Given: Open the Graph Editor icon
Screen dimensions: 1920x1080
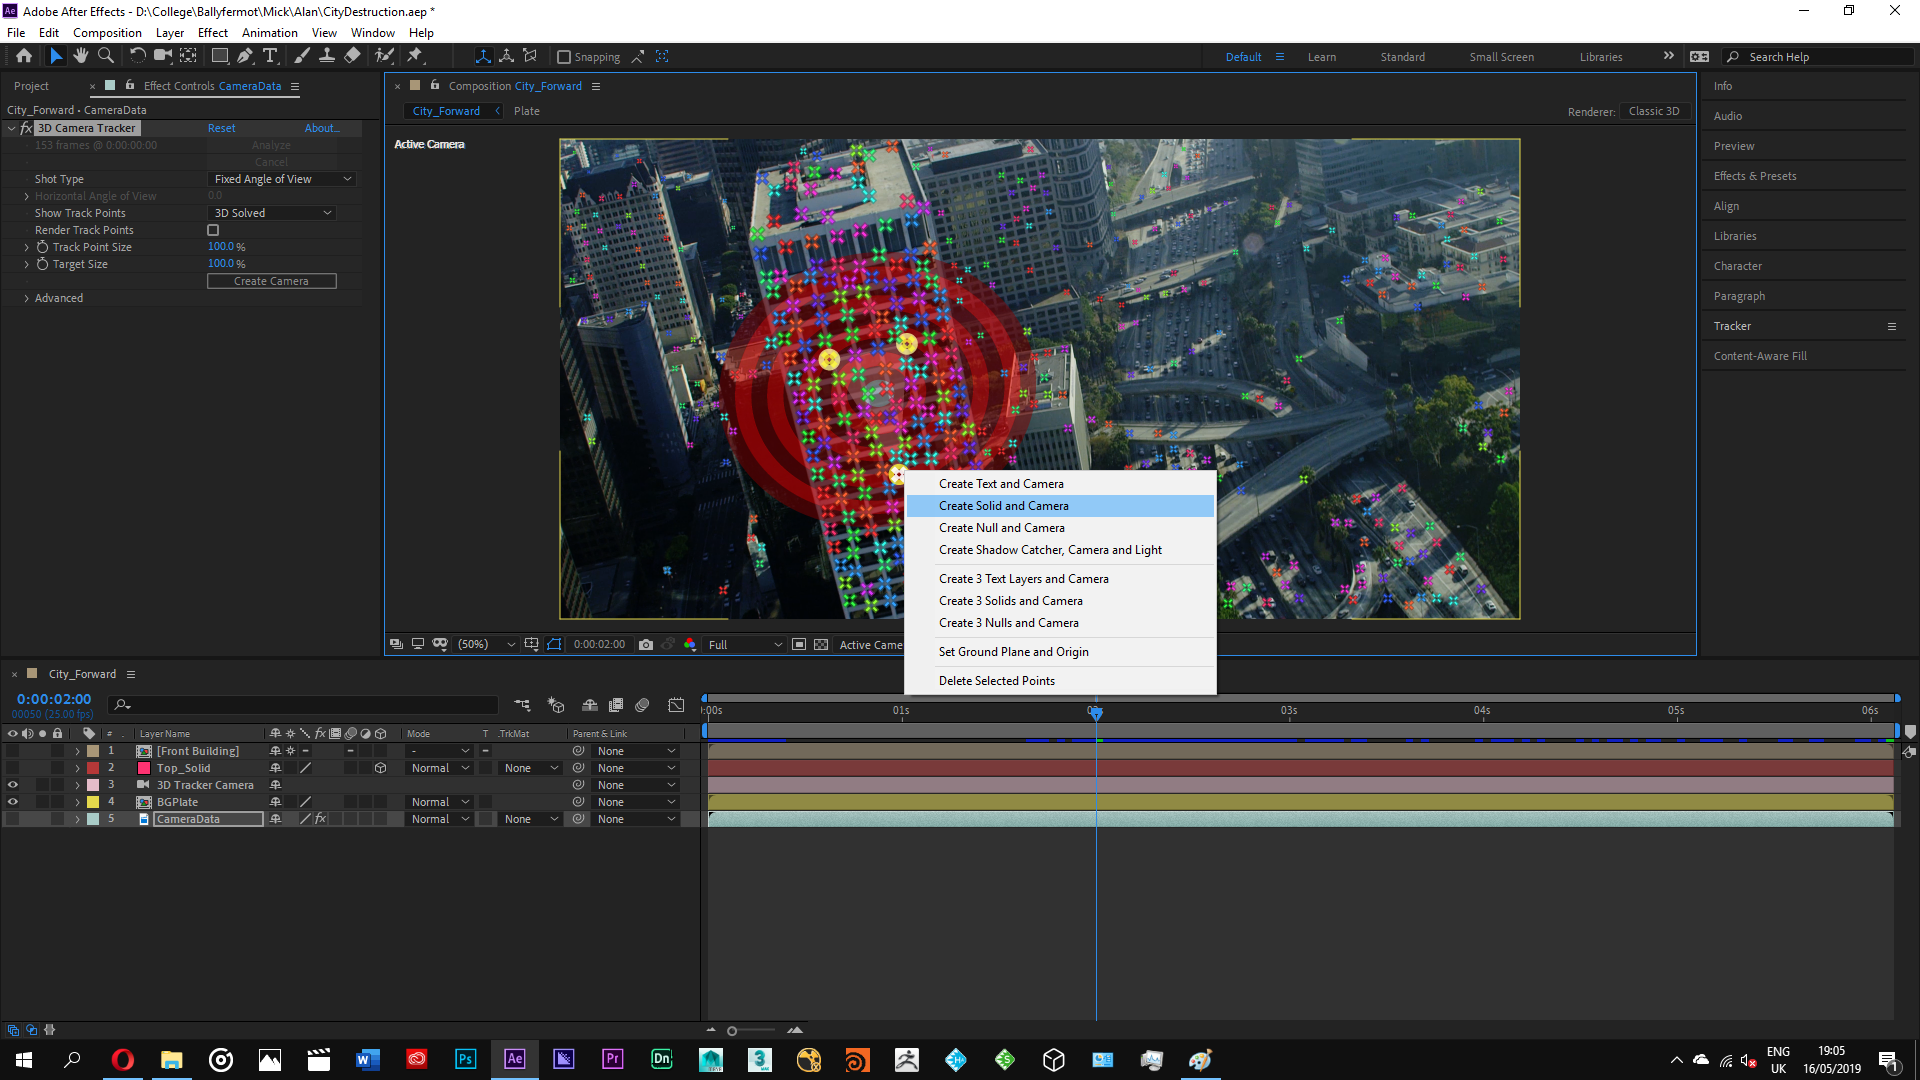Looking at the screenshot, I should tap(677, 705).
